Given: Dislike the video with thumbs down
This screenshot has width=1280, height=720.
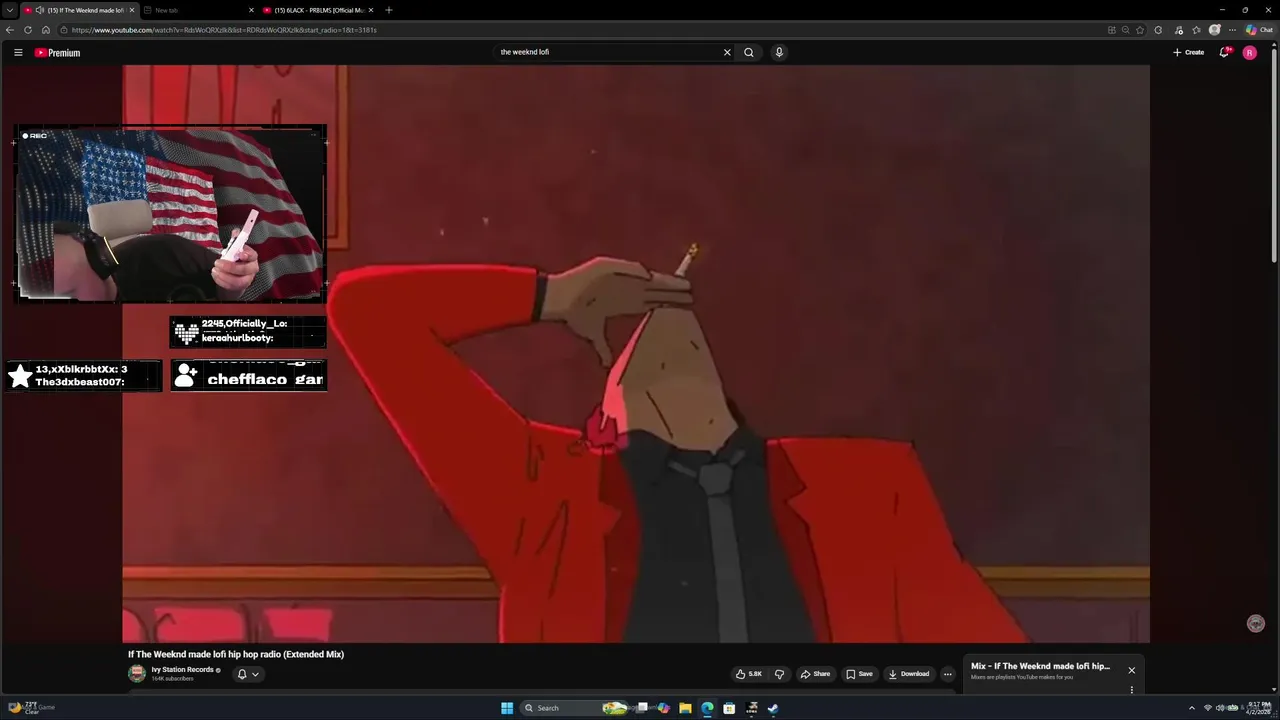Looking at the screenshot, I should [x=780, y=674].
